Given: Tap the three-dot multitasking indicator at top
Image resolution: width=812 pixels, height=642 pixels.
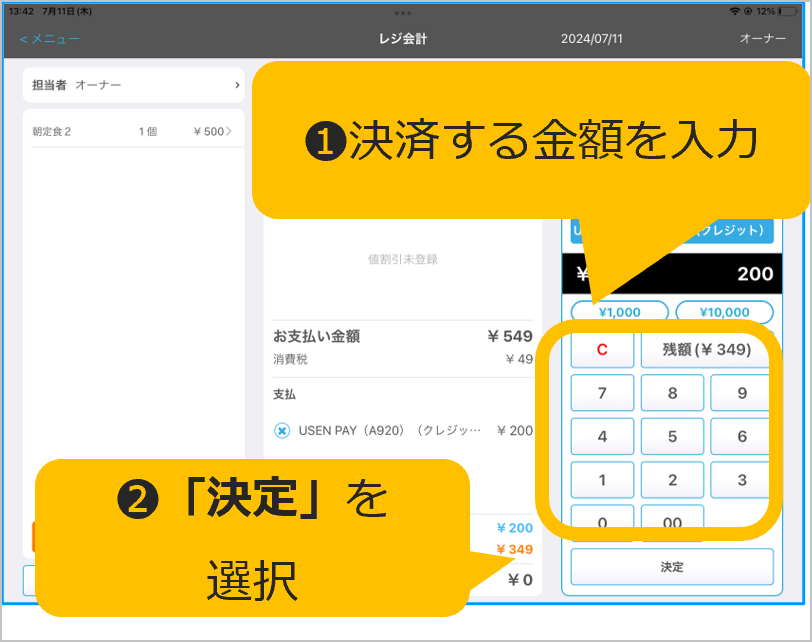Looking at the screenshot, I should pos(403,12).
